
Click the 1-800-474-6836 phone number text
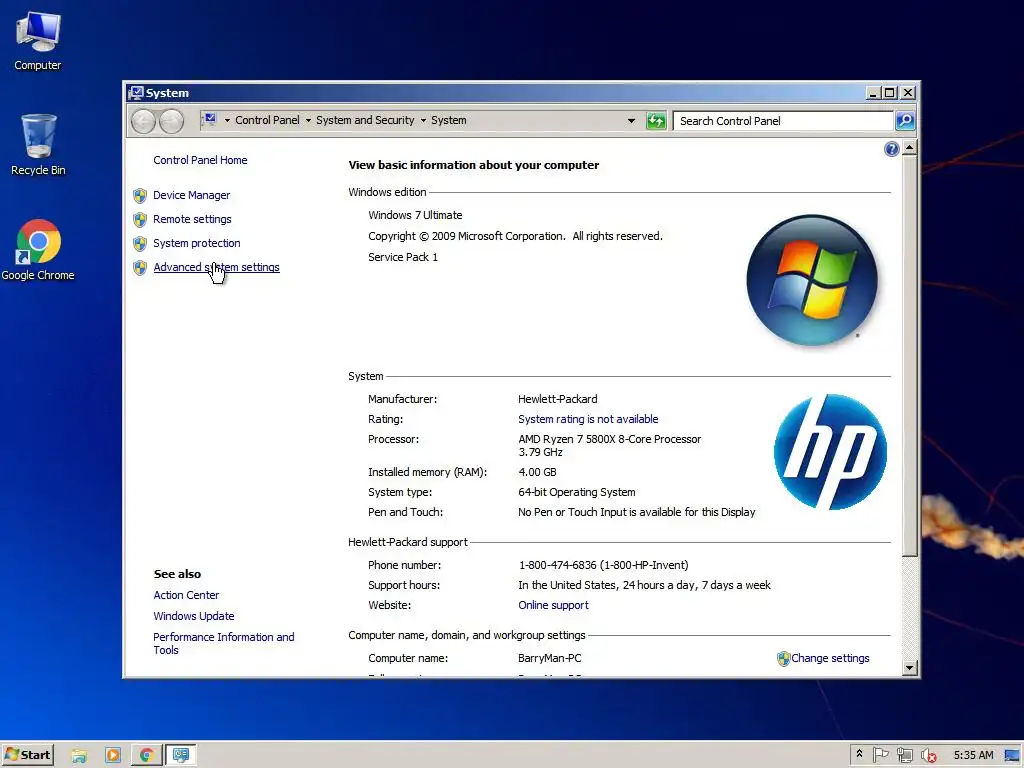[x=603, y=566]
